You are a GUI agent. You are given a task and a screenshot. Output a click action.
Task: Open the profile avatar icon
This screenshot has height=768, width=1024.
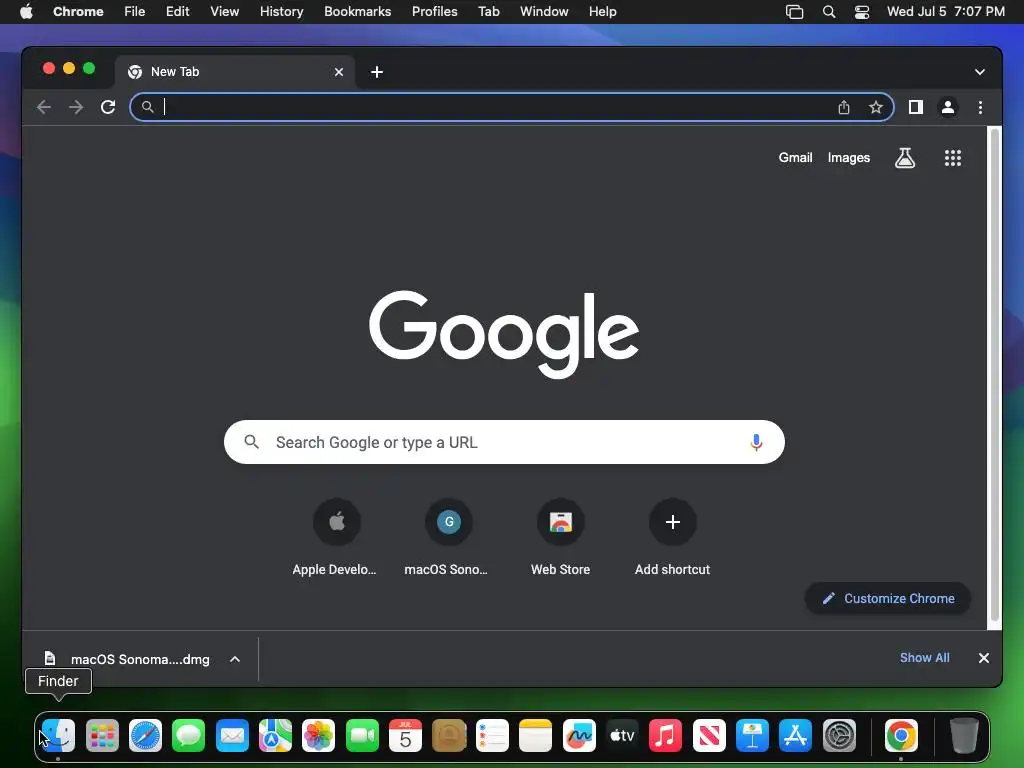click(948, 107)
